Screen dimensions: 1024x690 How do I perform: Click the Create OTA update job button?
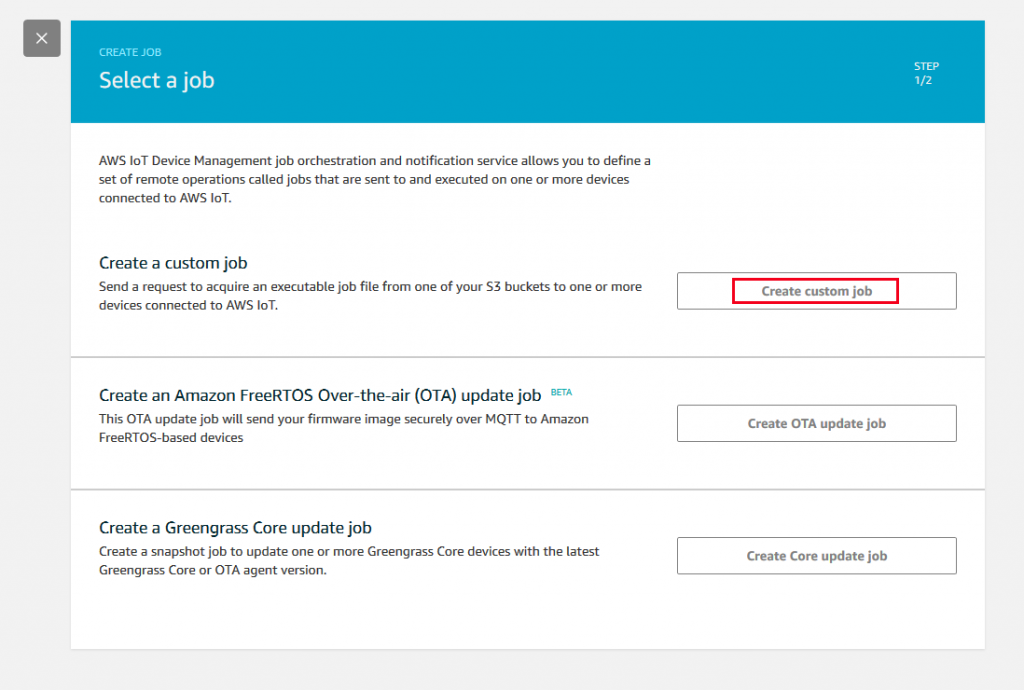point(816,424)
